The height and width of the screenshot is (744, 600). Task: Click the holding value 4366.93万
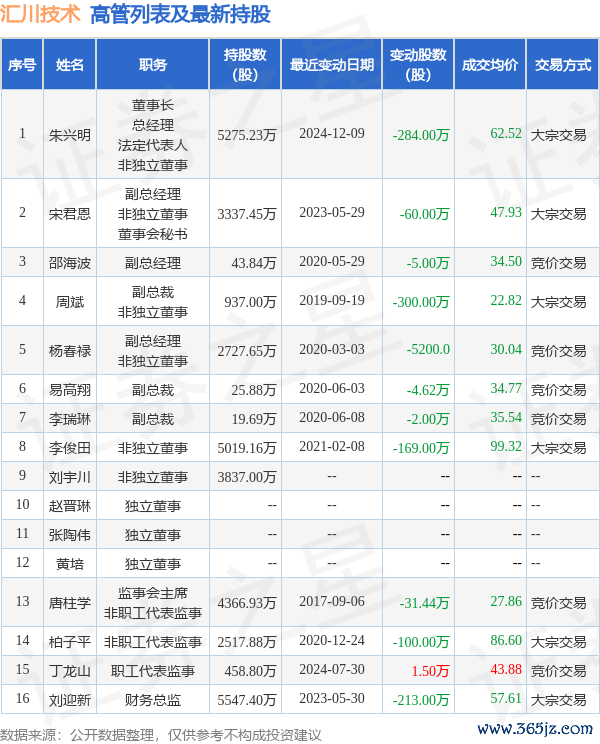247,603
